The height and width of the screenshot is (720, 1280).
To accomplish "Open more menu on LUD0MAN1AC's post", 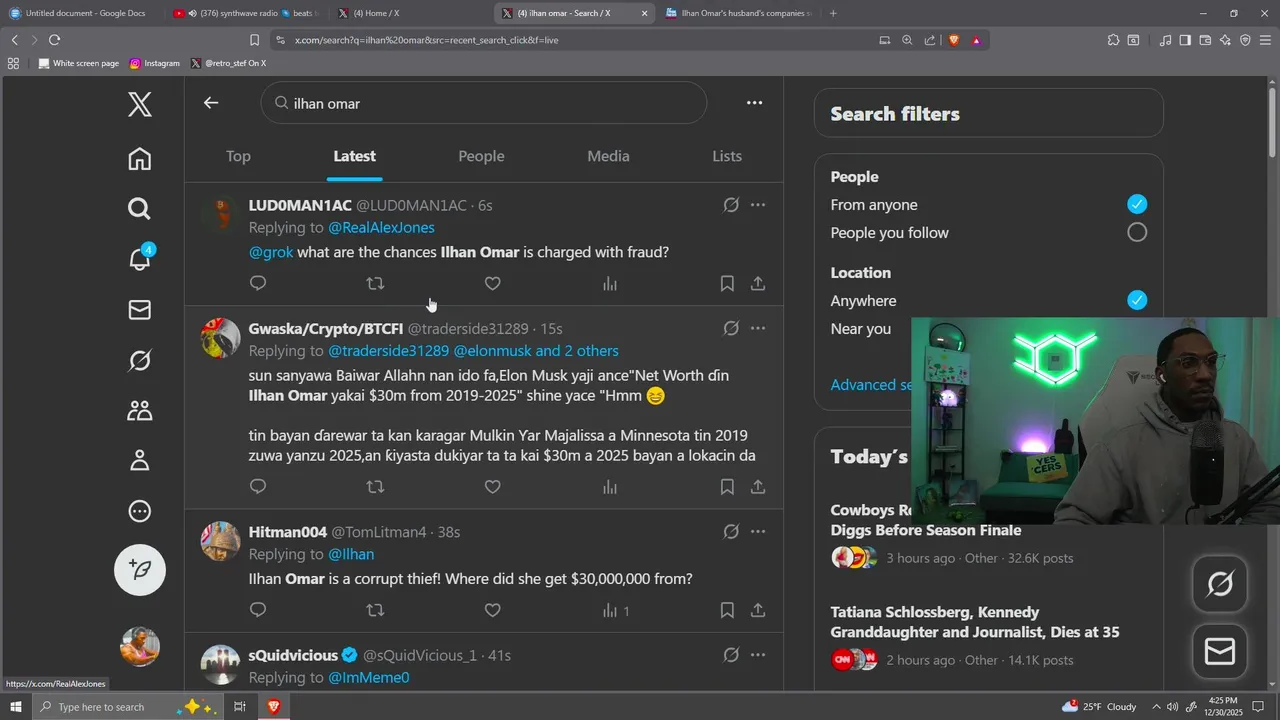I will tap(758, 205).
